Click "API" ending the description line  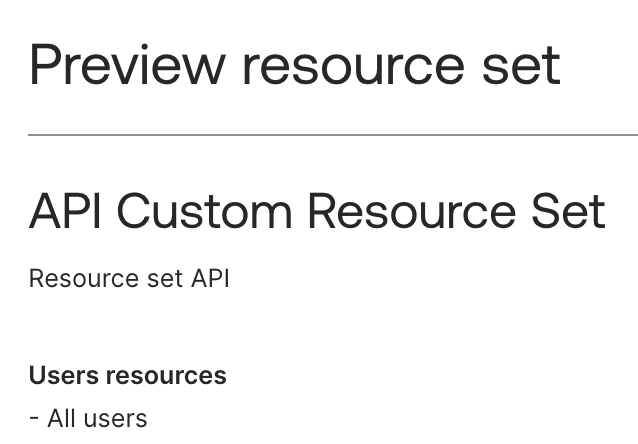click(210, 278)
